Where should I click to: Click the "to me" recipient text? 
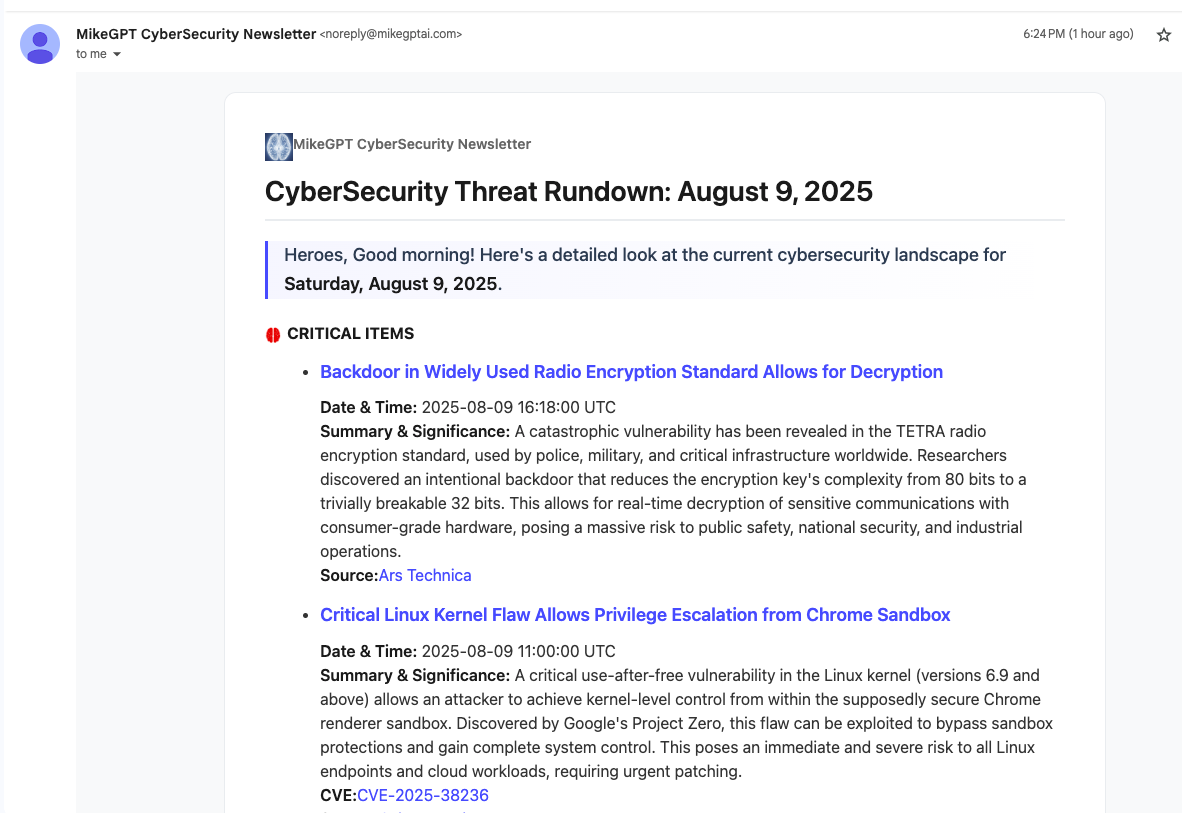91,54
